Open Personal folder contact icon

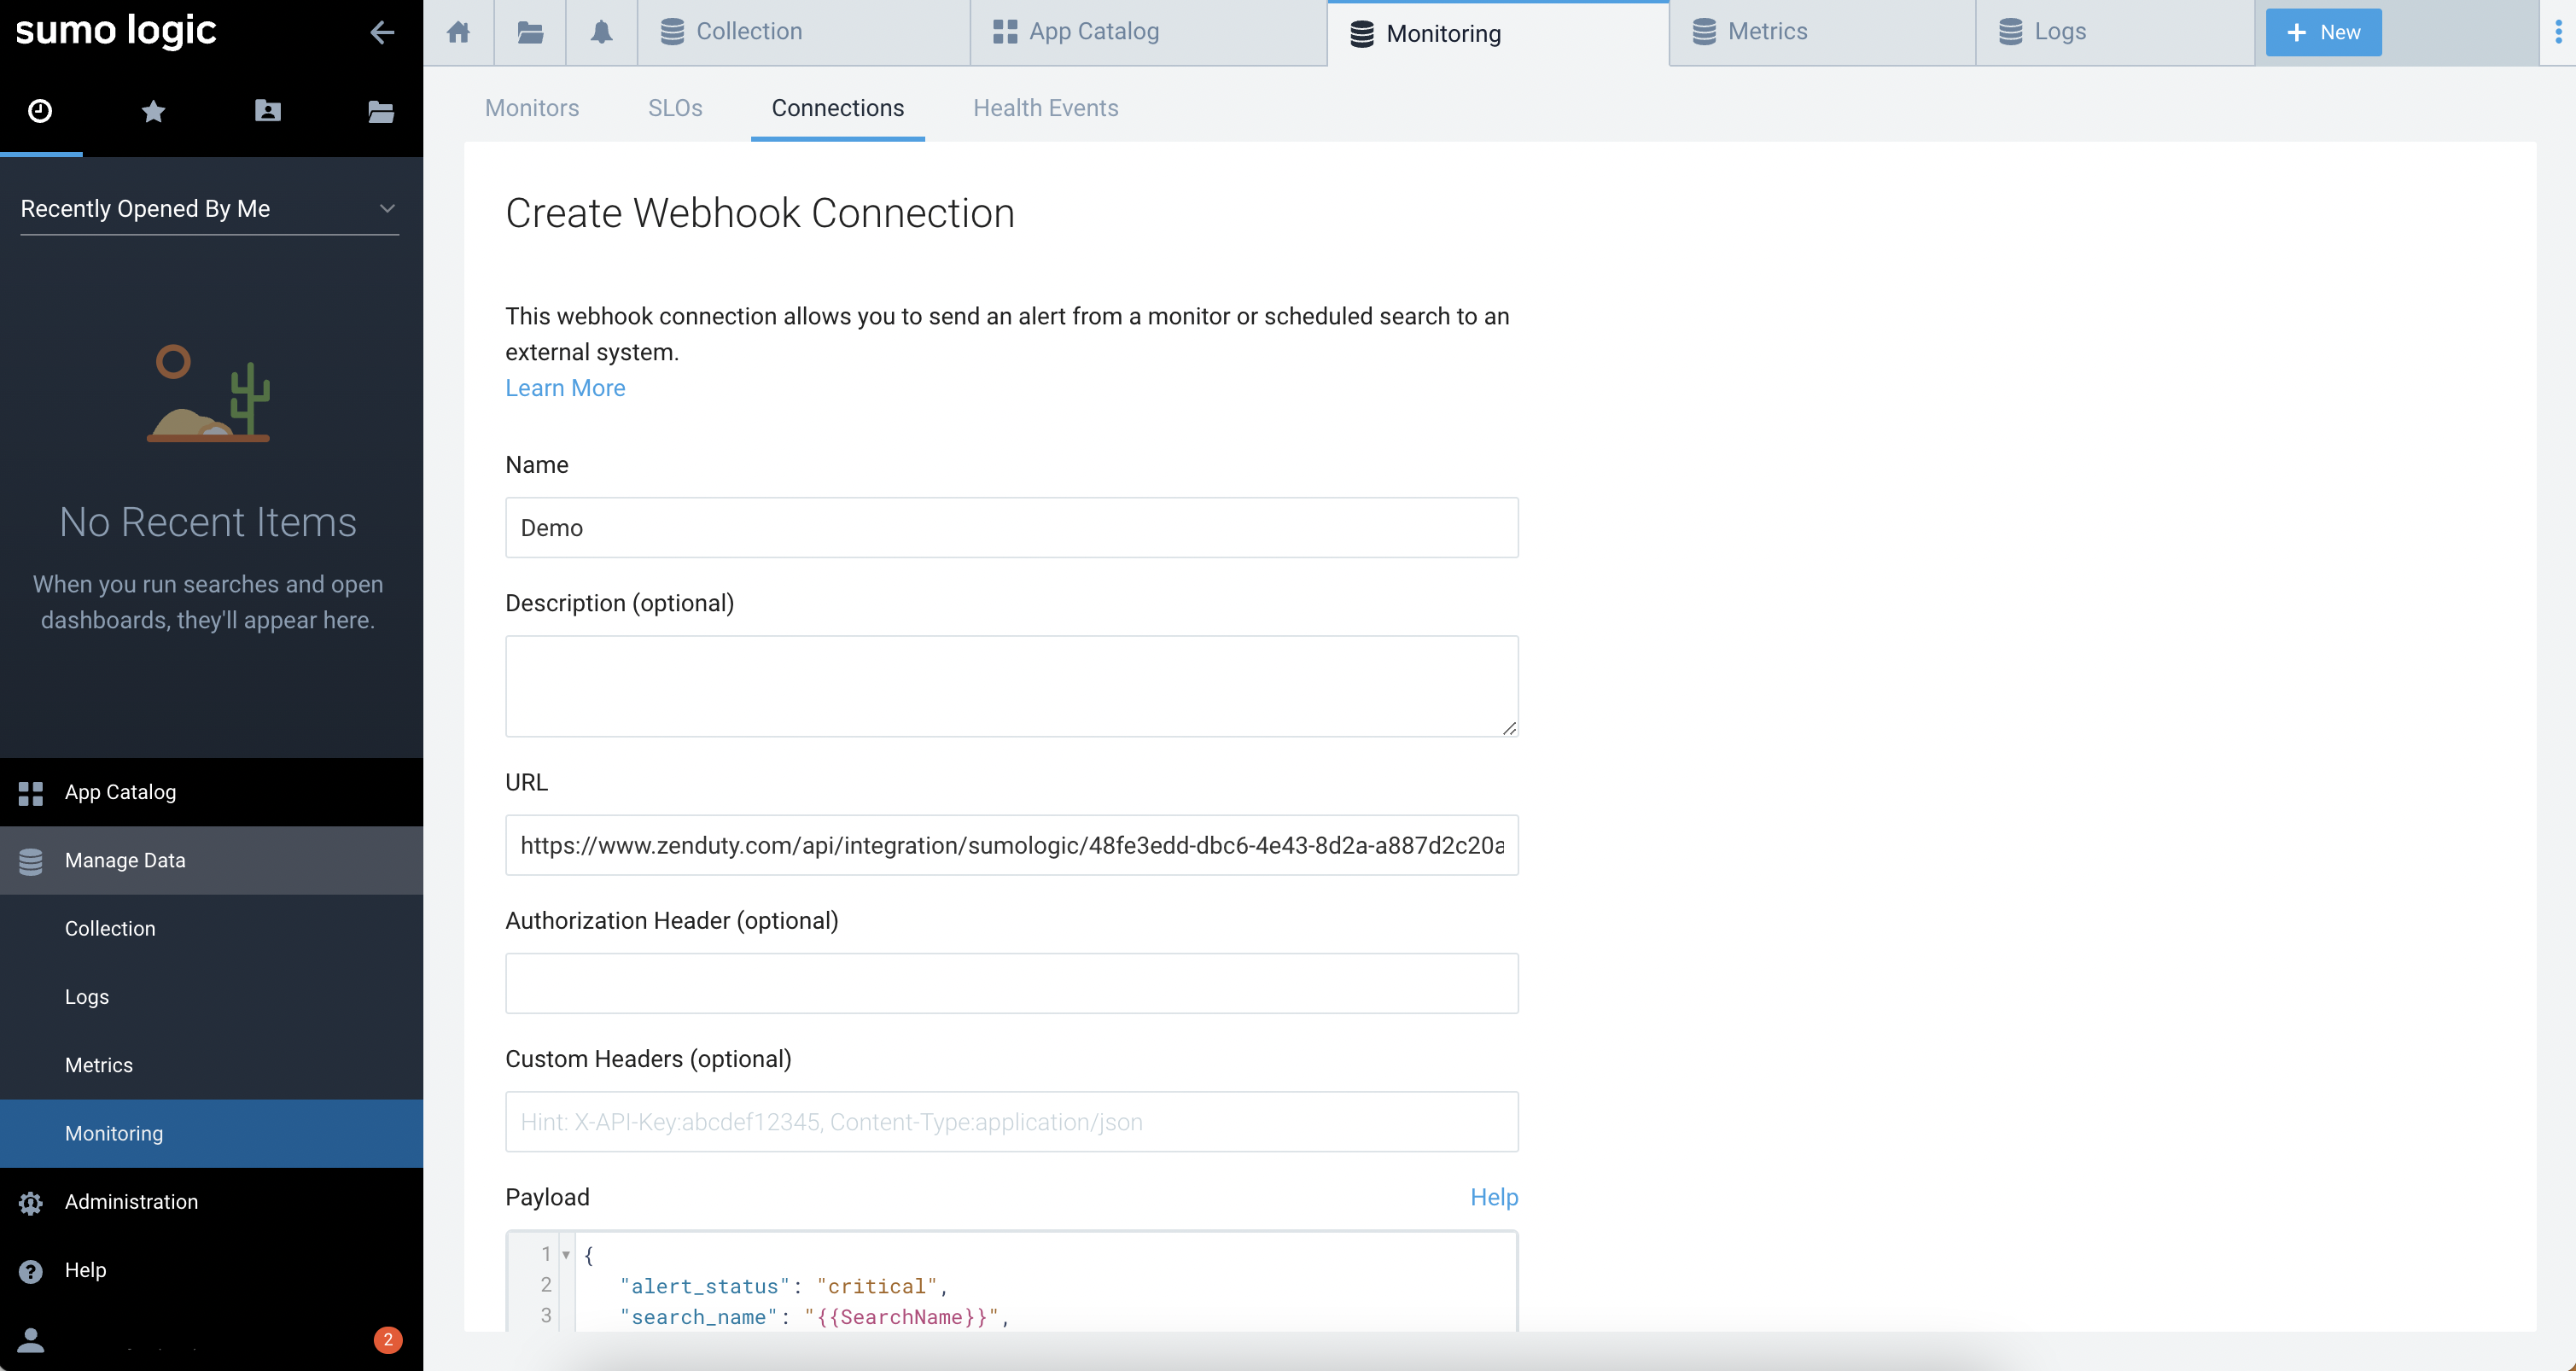267,111
